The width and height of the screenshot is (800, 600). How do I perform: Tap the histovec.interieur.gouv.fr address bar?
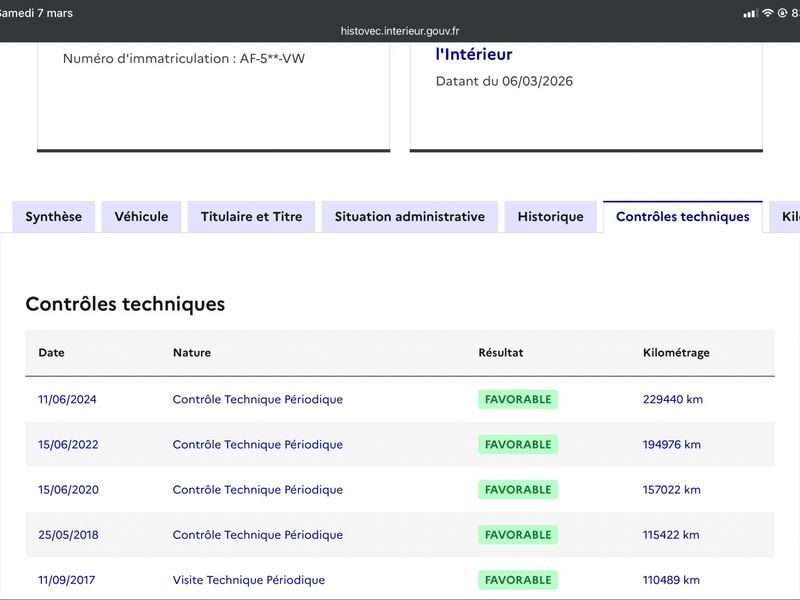coord(400,31)
